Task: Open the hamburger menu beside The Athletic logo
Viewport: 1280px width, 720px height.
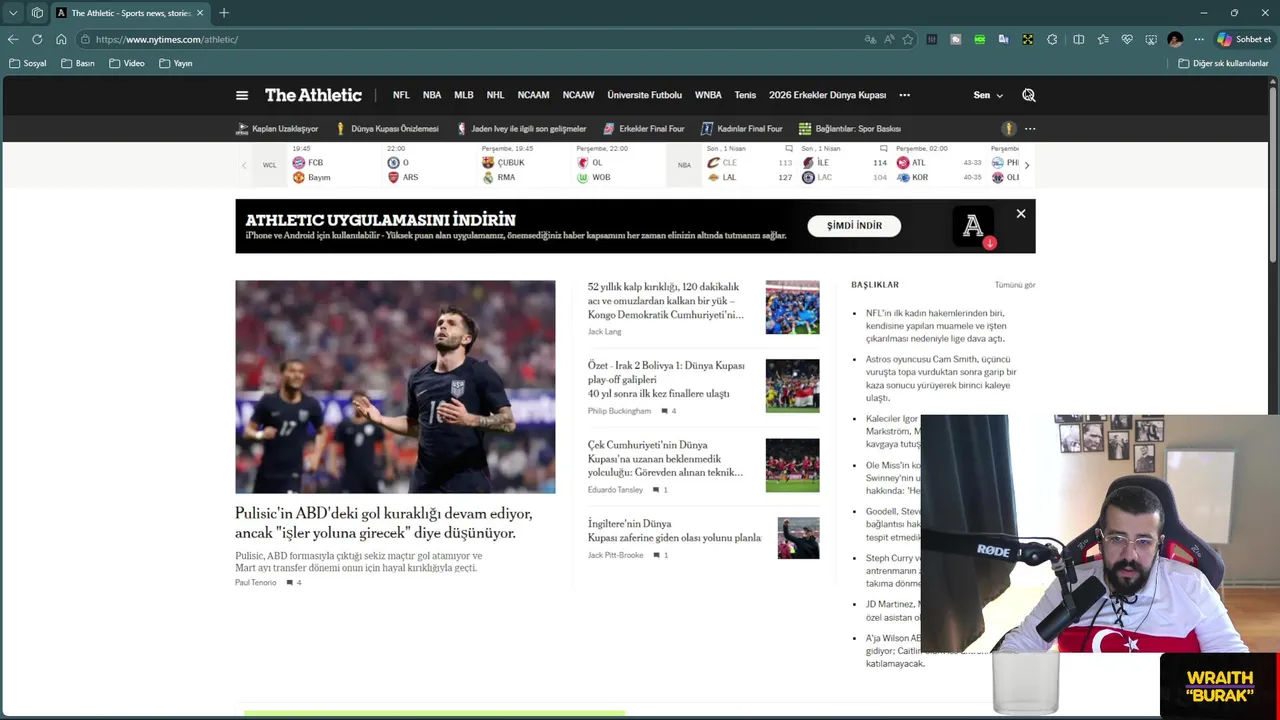Action: click(x=242, y=95)
